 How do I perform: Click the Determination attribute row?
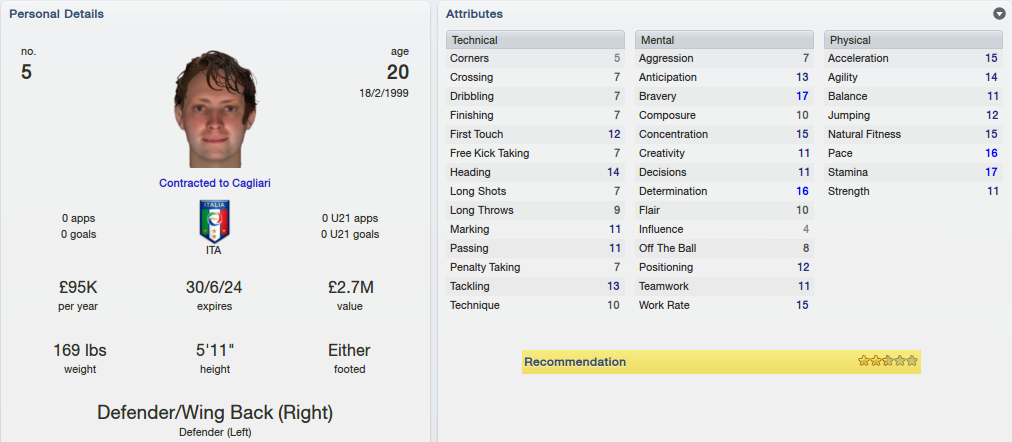[724, 192]
